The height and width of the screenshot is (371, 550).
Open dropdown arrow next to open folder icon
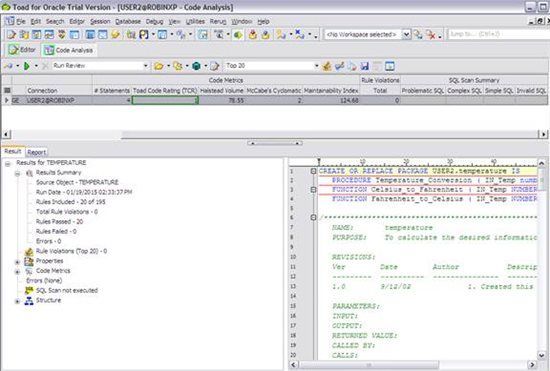pyautogui.click(x=168, y=66)
